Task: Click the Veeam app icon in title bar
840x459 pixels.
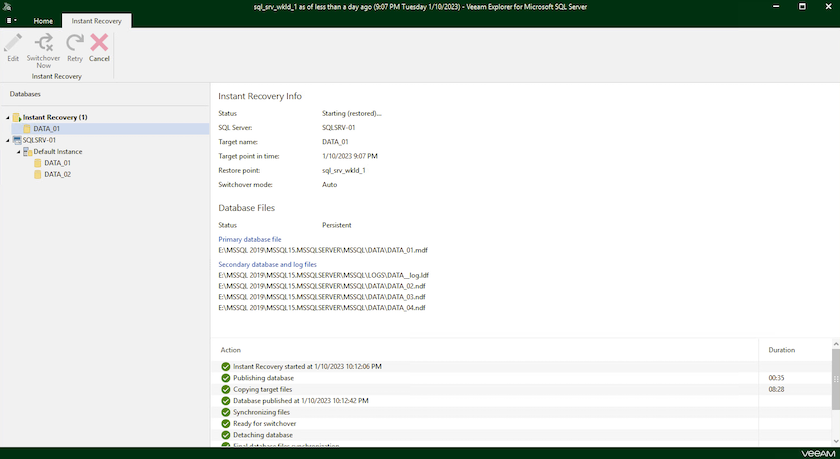Action: click(7, 7)
